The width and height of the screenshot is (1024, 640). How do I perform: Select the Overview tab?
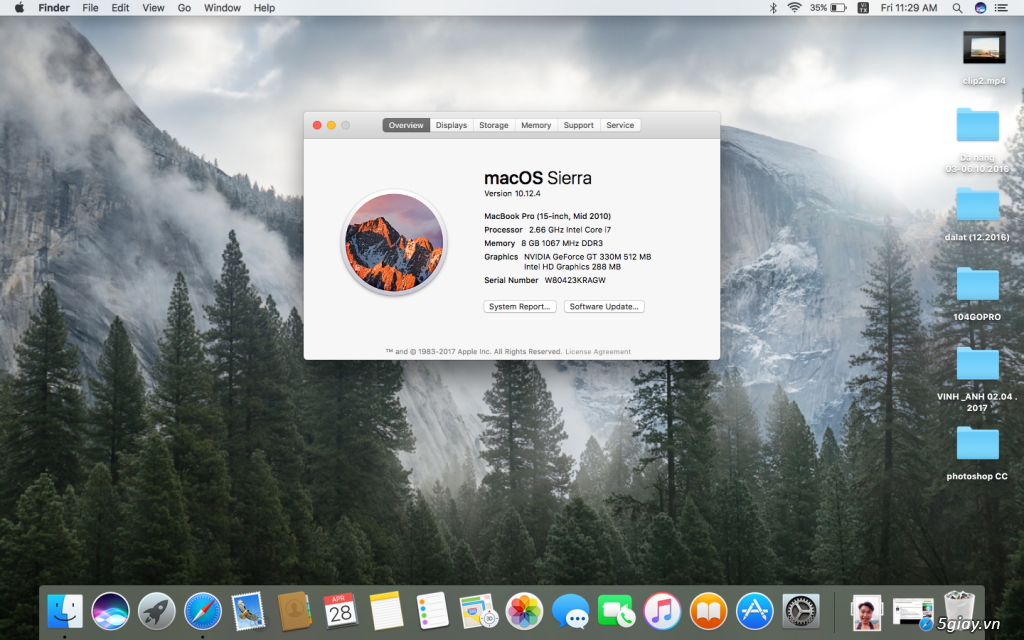(x=406, y=125)
